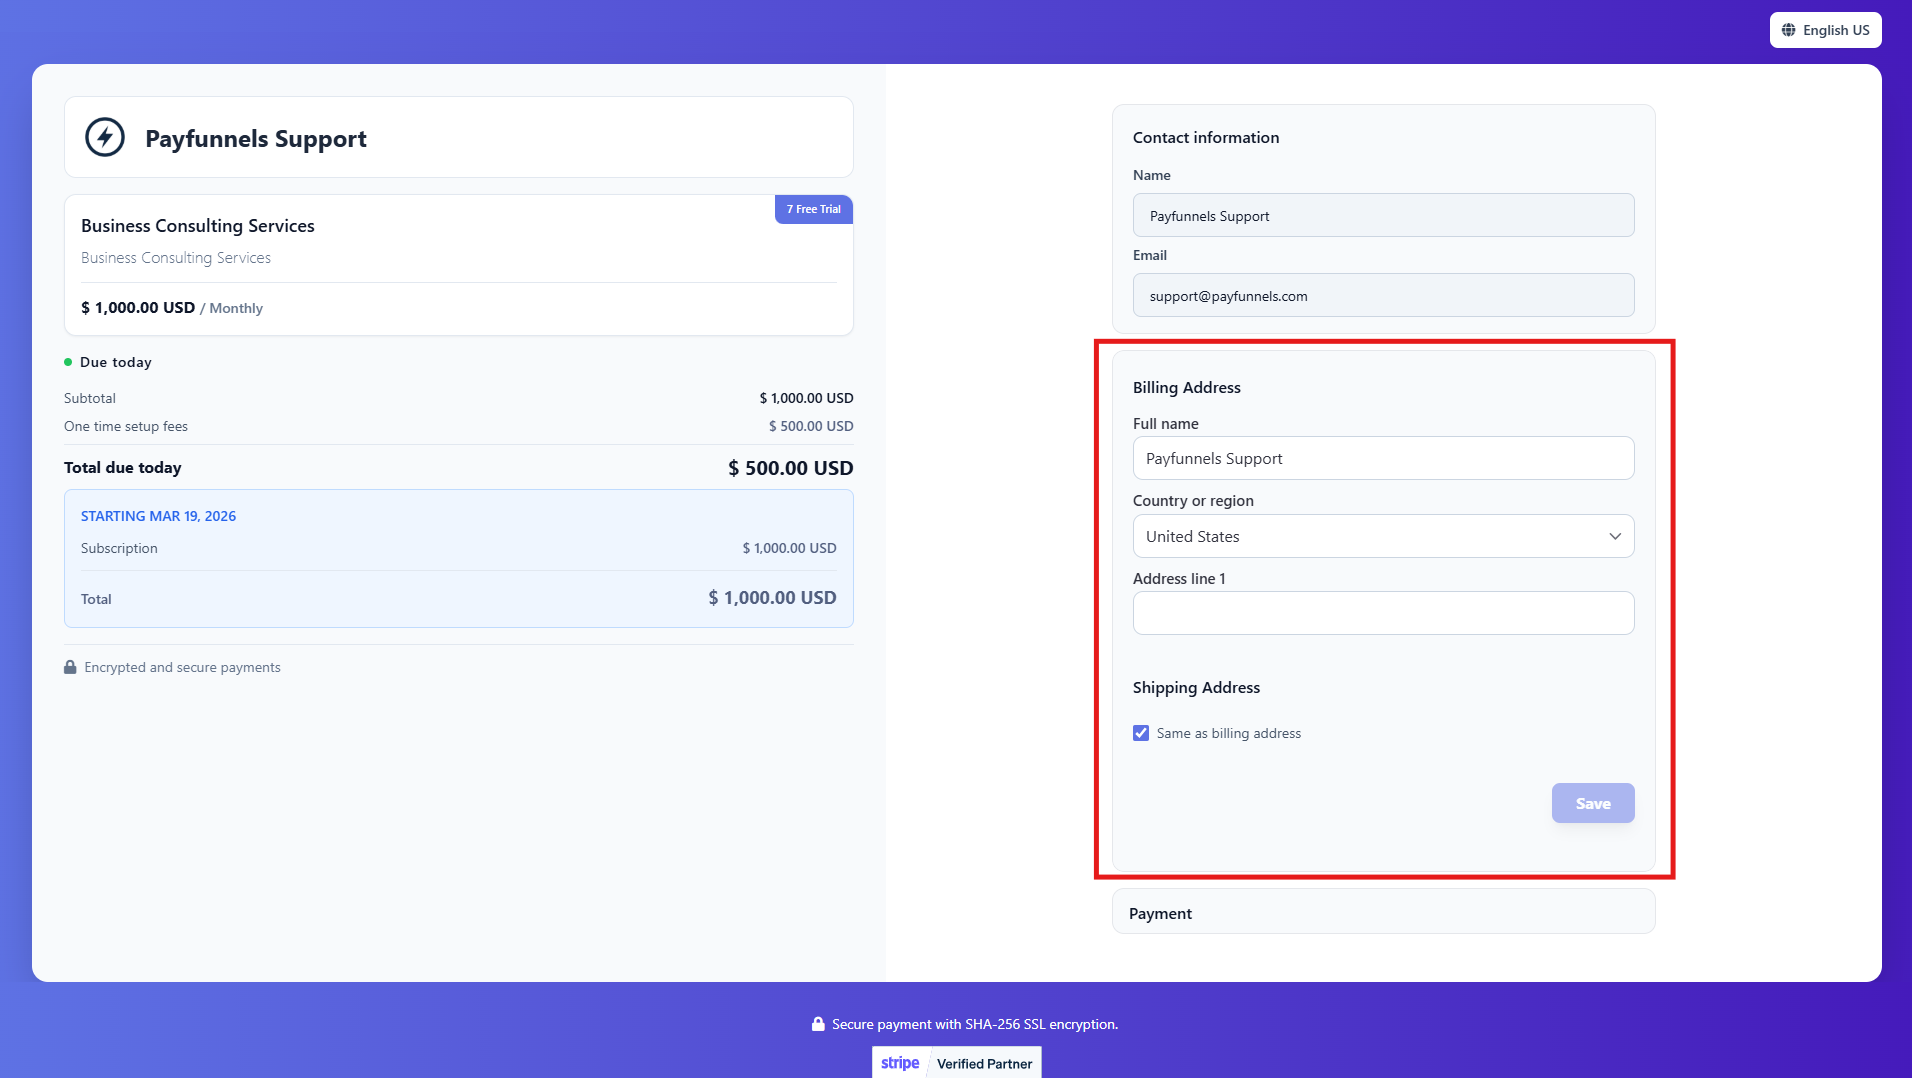
Task: Click the Due today label
Action: pyautogui.click(x=116, y=362)
